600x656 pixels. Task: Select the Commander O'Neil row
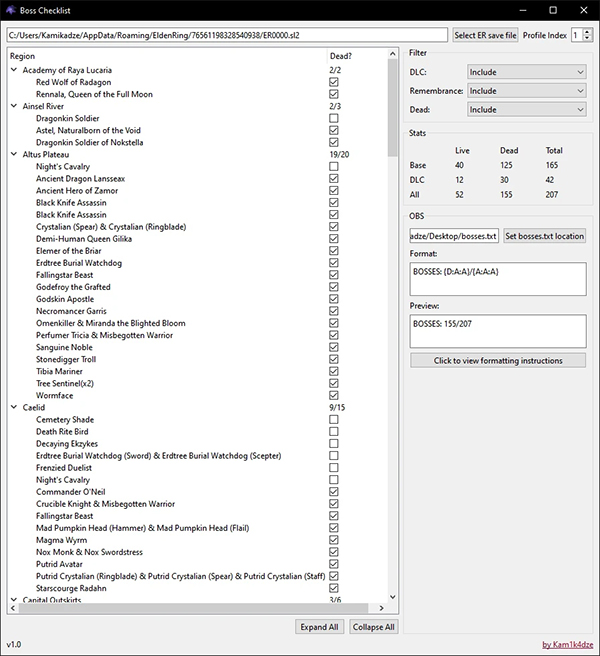tap(70, 492)
